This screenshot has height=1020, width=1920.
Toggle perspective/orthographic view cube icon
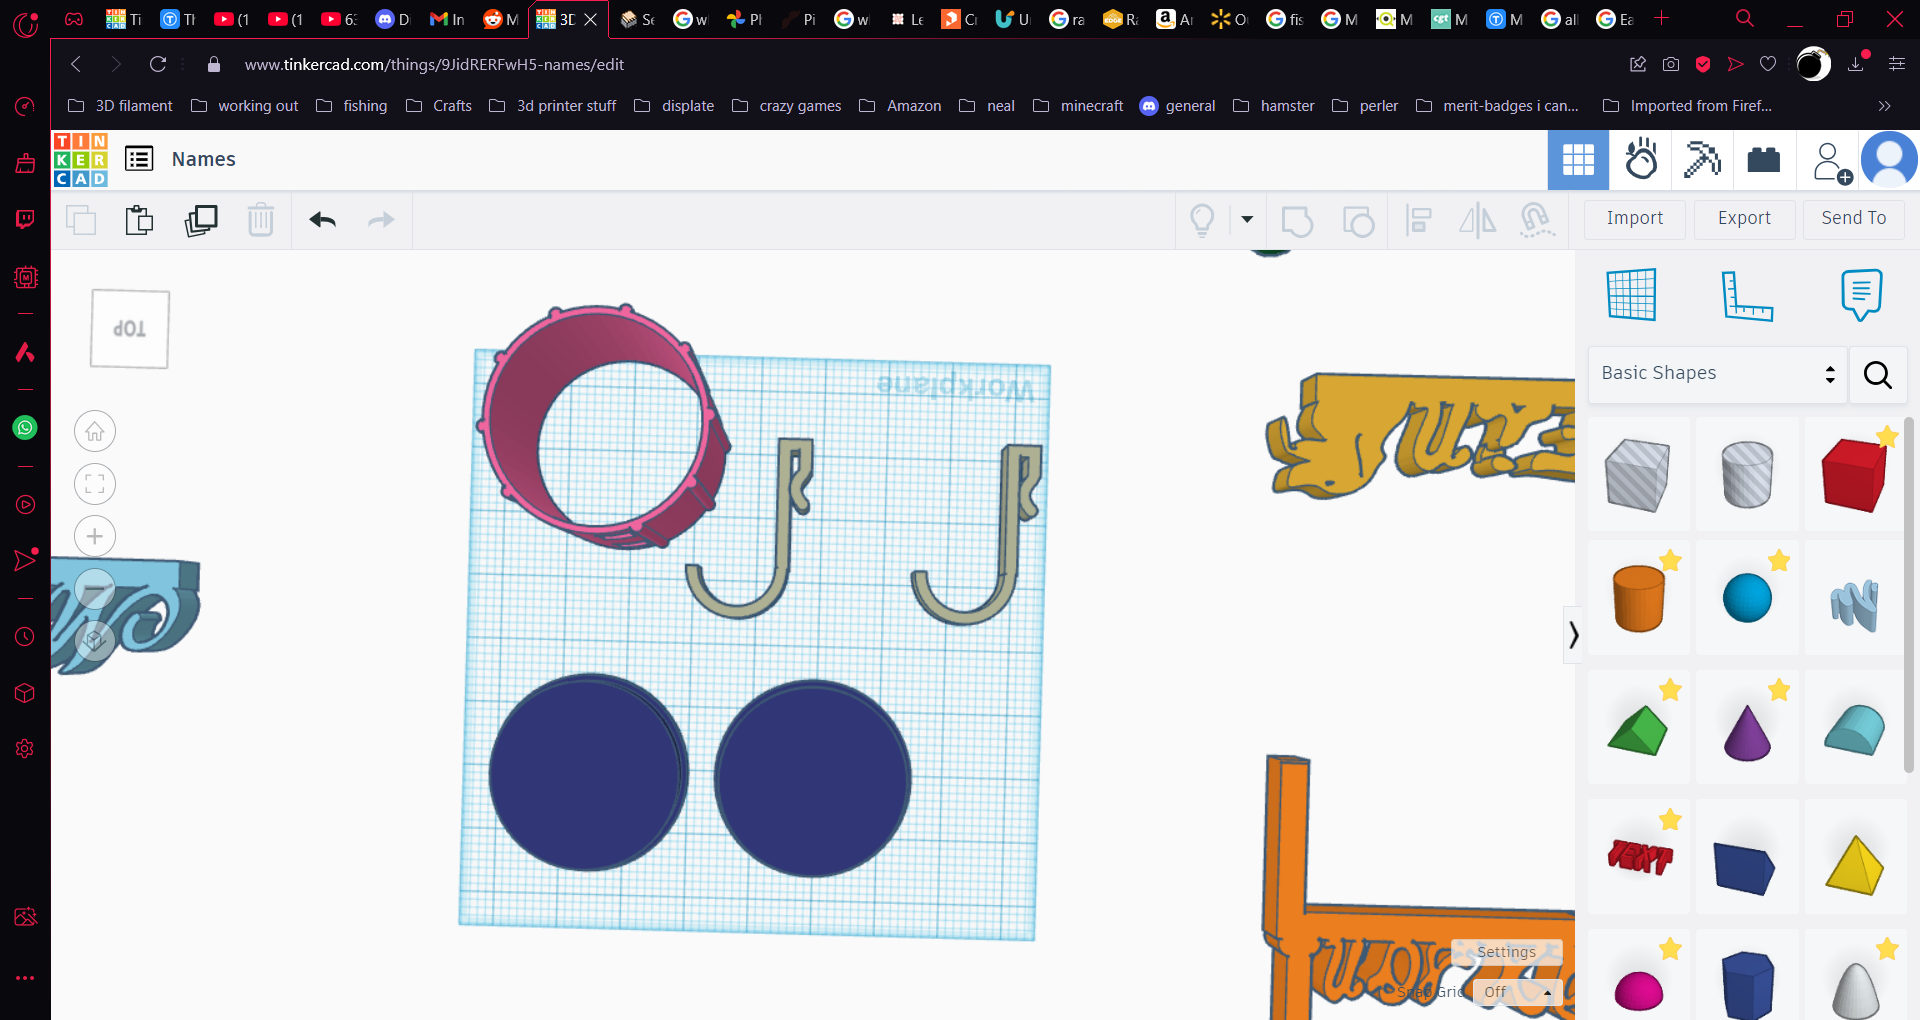point(95,640)
